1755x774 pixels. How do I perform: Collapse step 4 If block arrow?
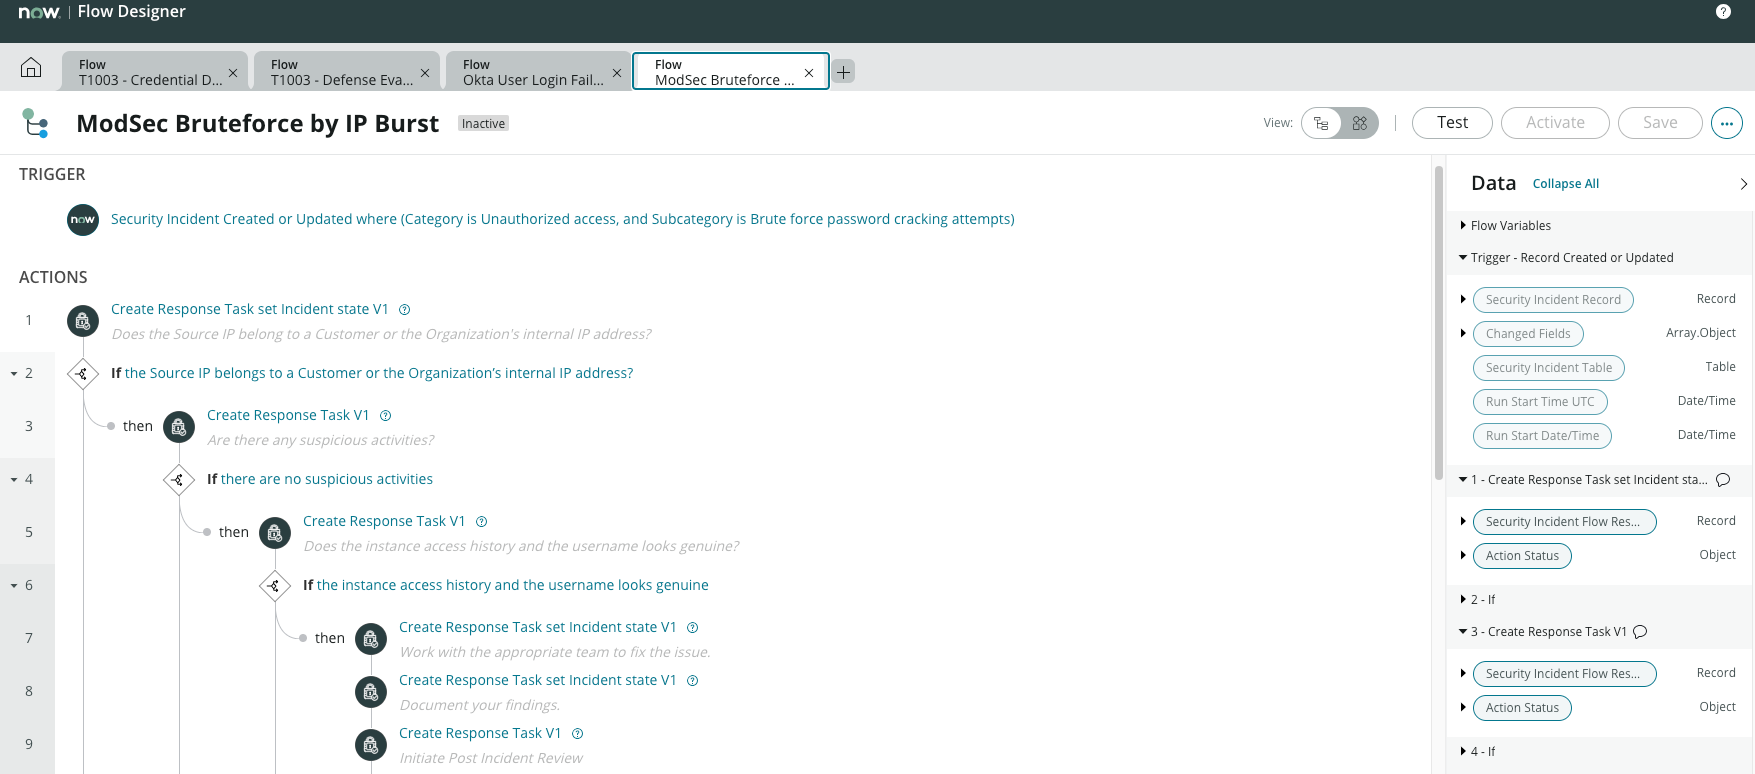pos(14,480)
